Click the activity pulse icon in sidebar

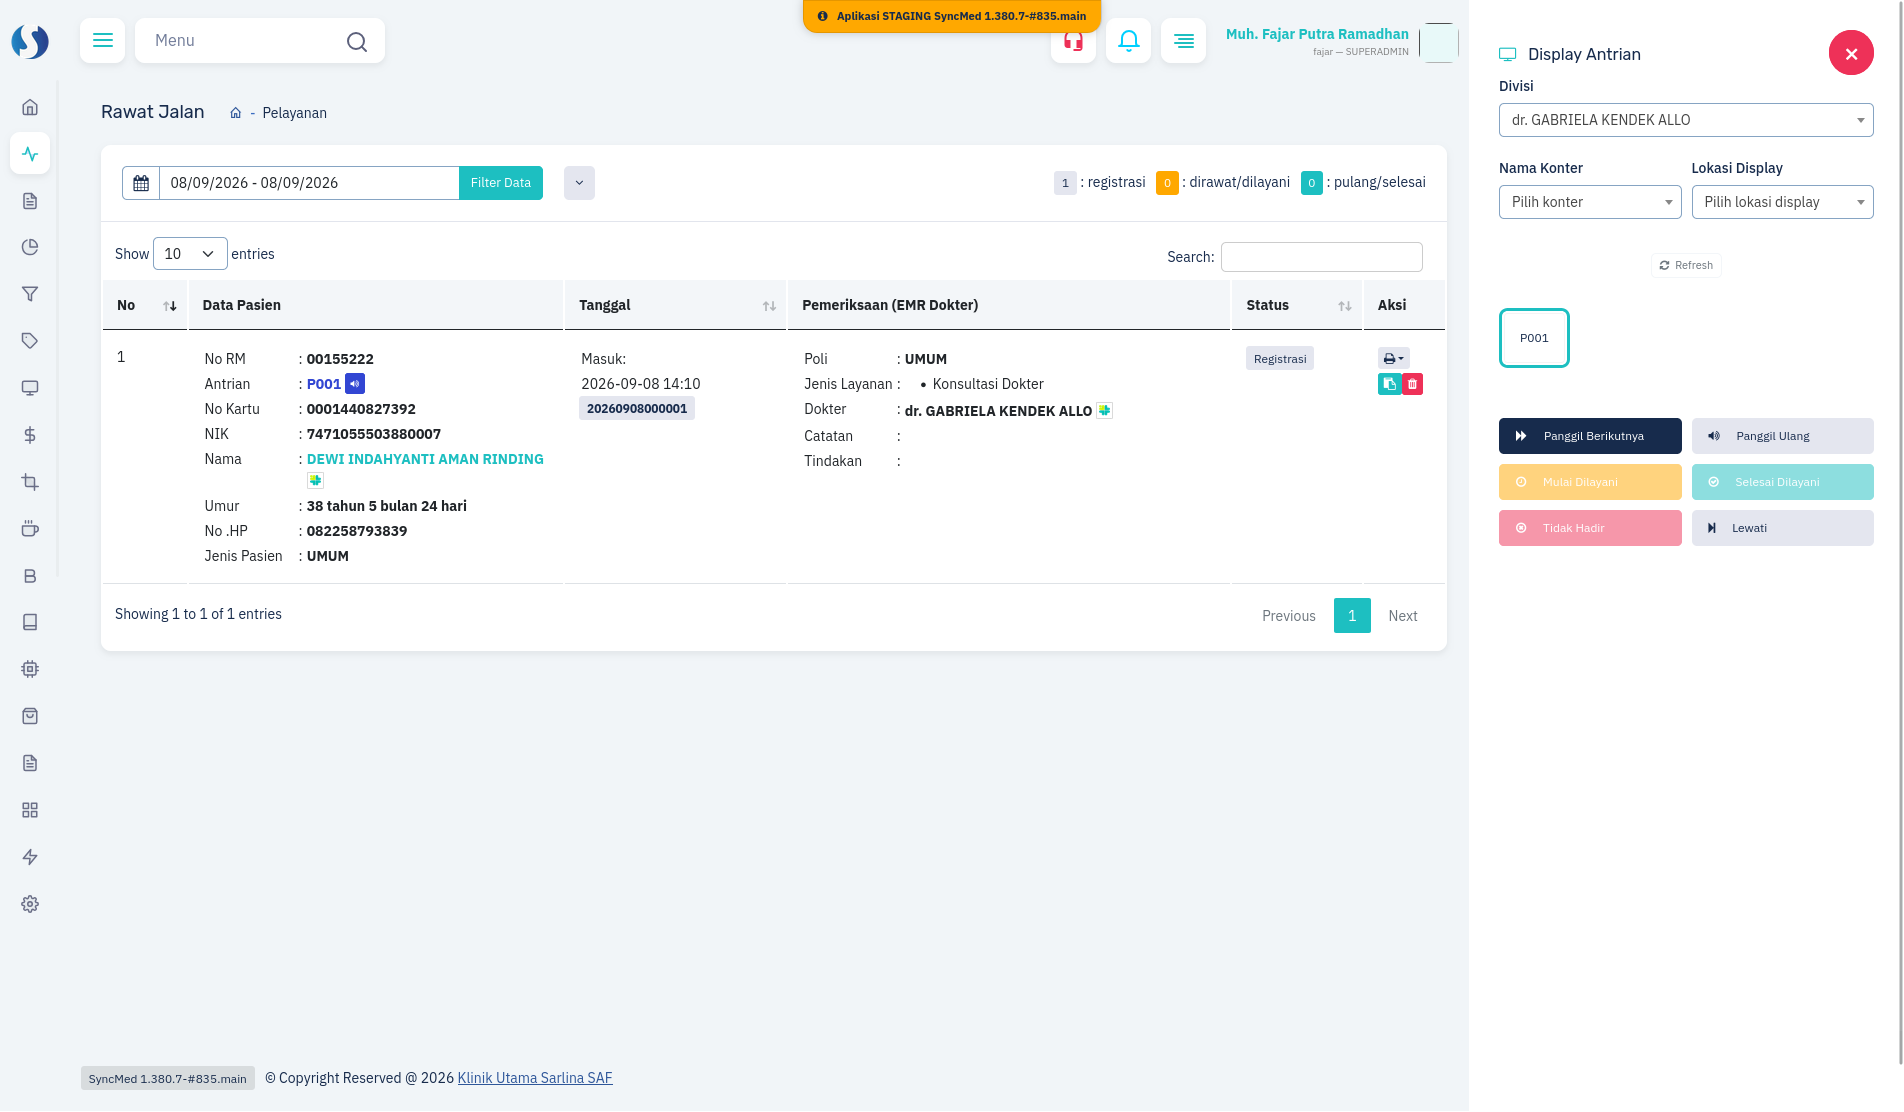coord(30,154)
